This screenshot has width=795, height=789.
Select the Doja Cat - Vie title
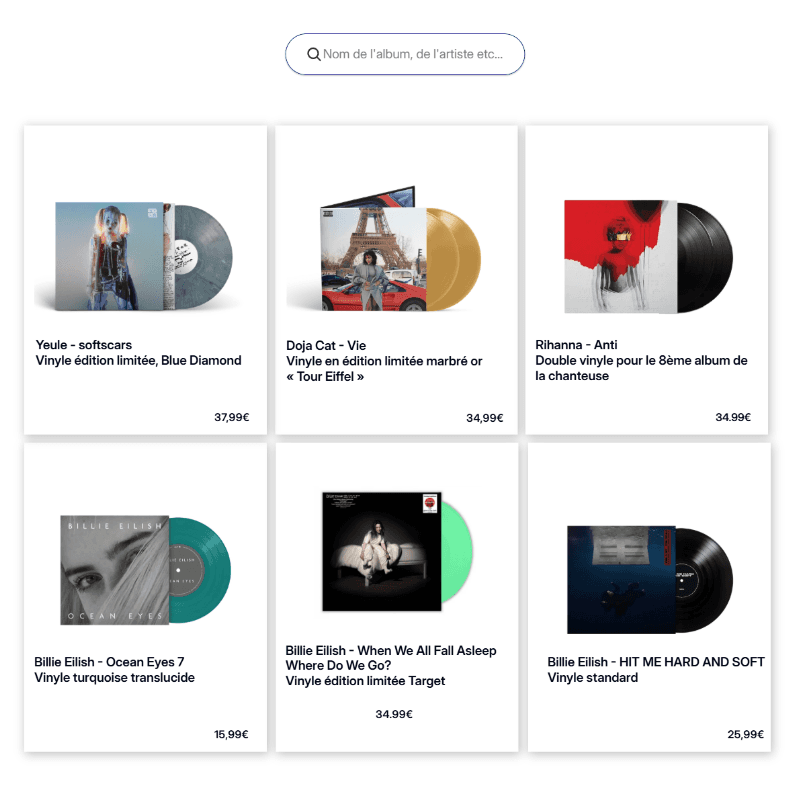click(326, 345)
